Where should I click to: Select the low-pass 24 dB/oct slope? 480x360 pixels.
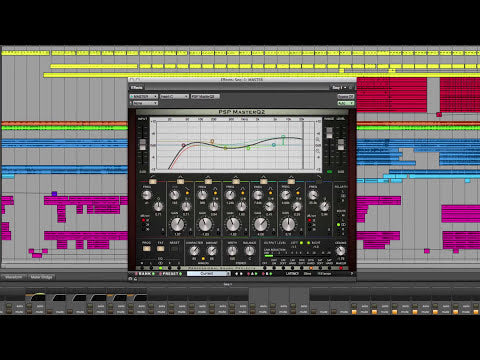(310, 225)
